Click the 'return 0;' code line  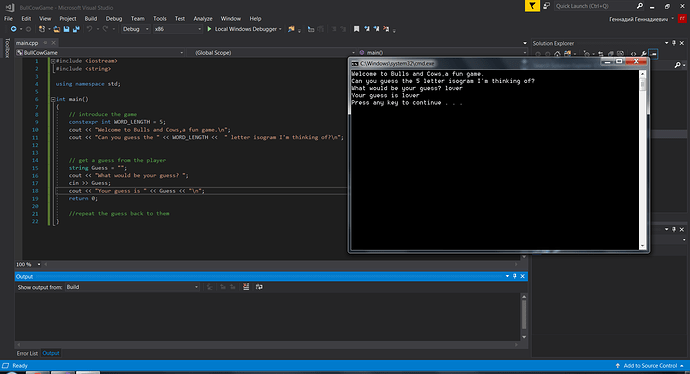pos(83,198)
